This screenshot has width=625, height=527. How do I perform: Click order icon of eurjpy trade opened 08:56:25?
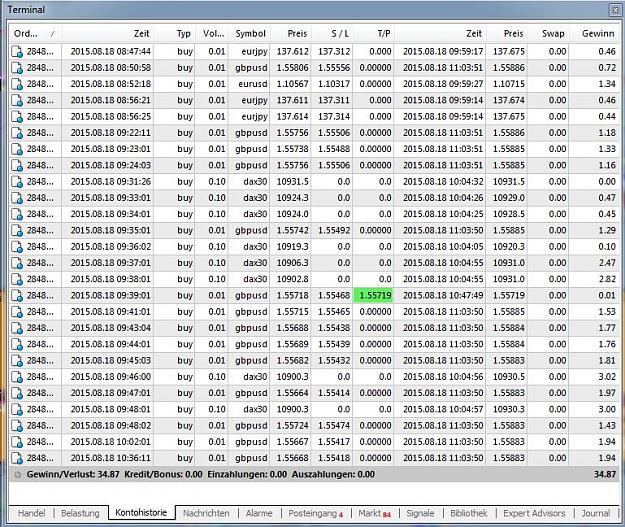click(x=17, y=117)
